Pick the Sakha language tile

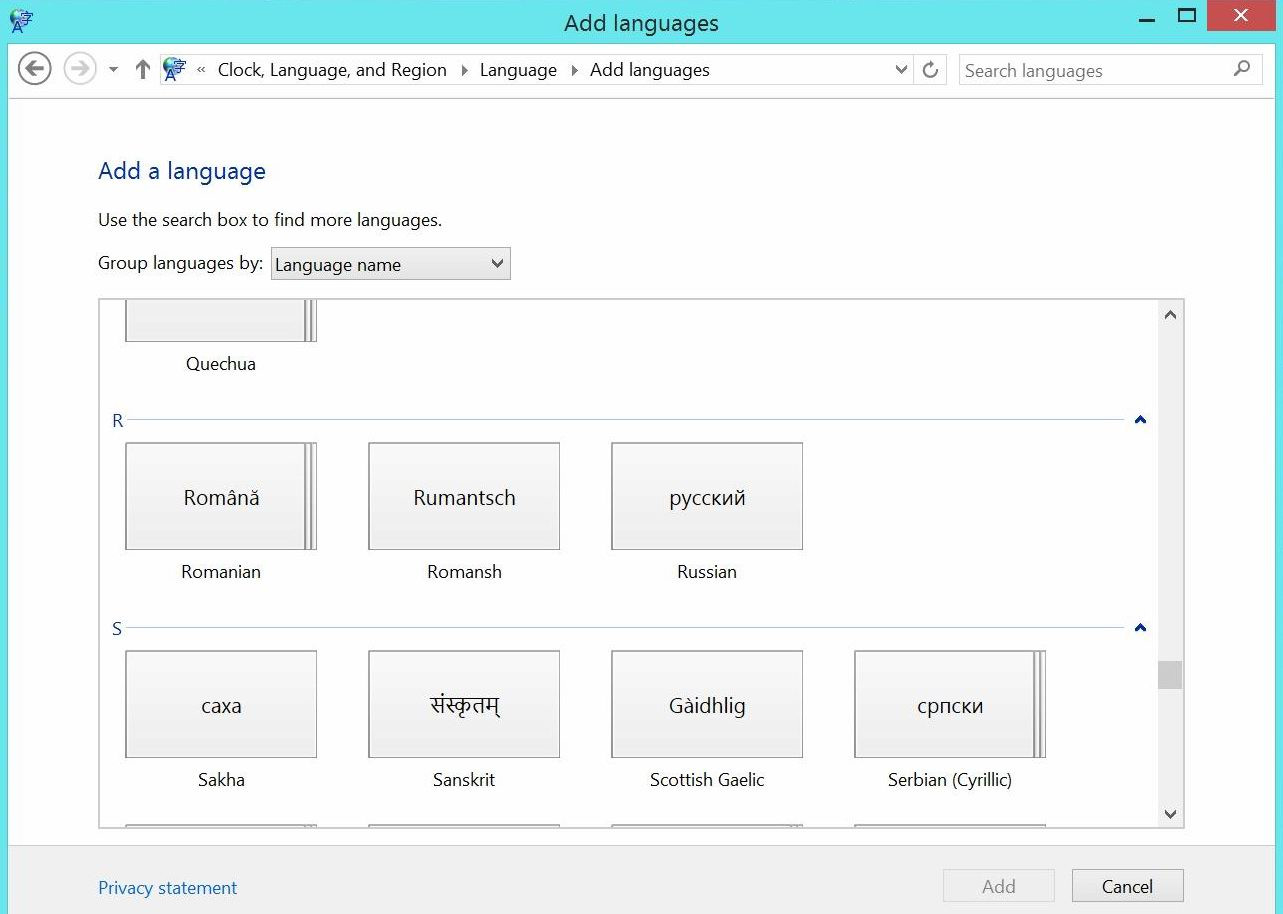pyautogui.click(x=221, y=705)
